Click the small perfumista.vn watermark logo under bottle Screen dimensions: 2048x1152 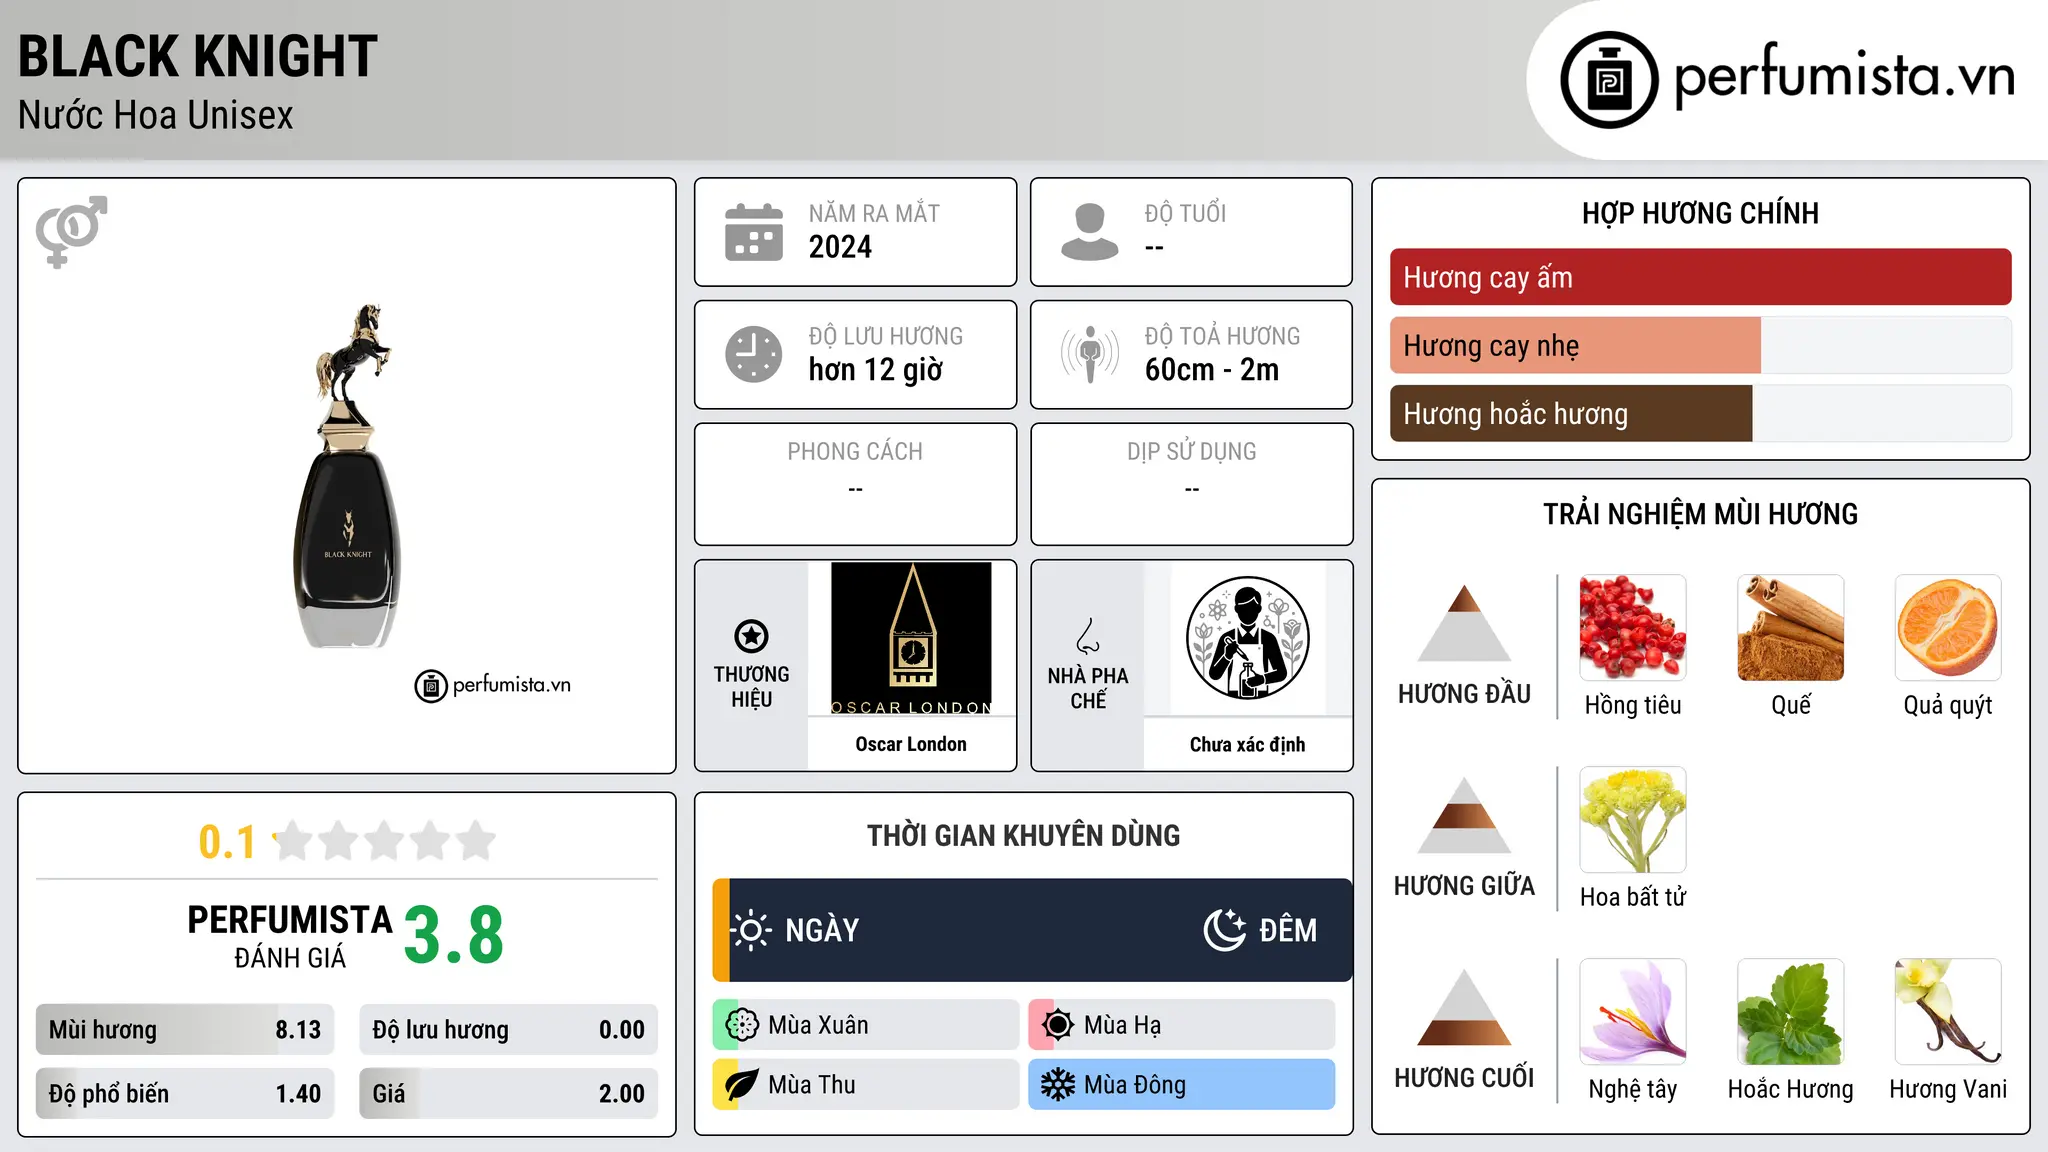pyautogui.click(x=493, y=686)
